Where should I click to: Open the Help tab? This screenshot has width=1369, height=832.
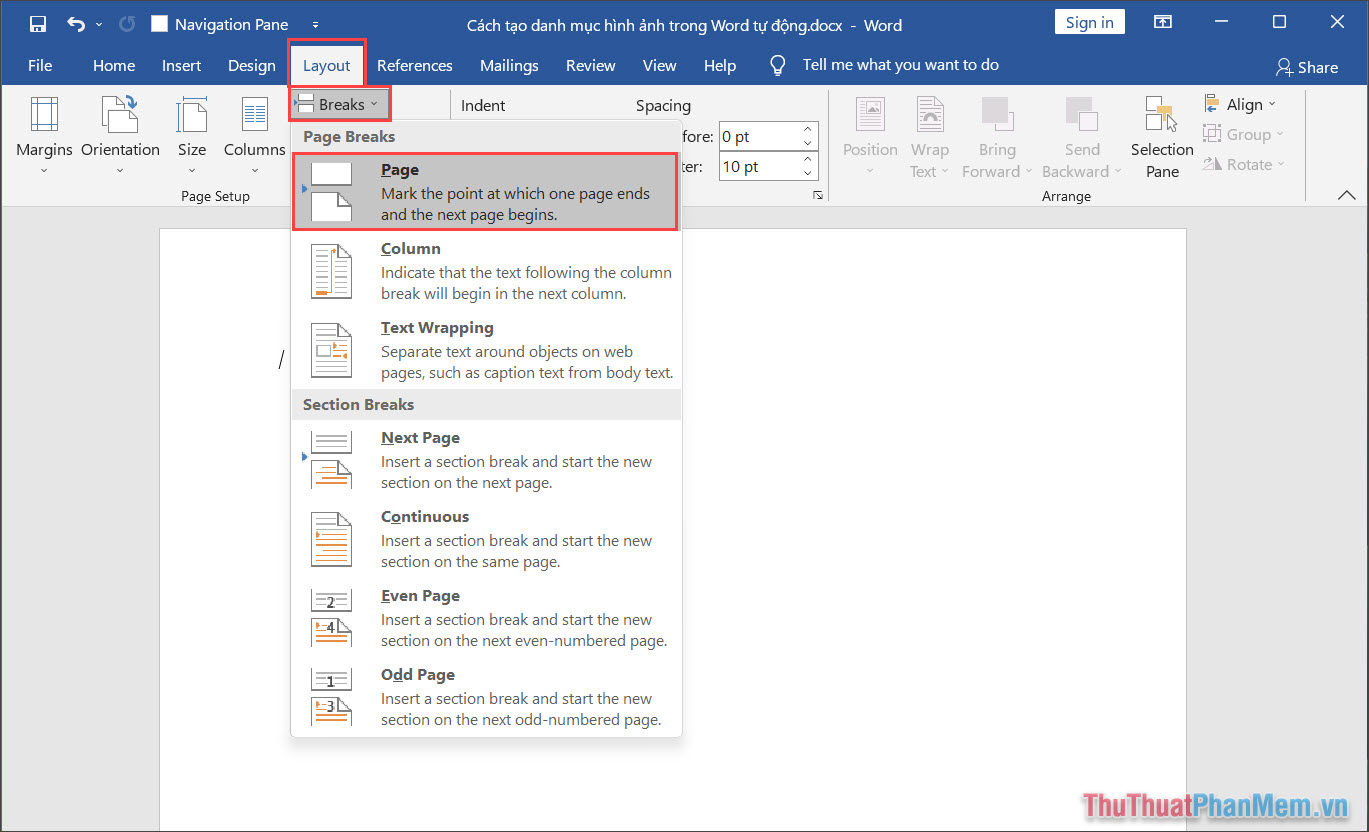tap(719, 65)
